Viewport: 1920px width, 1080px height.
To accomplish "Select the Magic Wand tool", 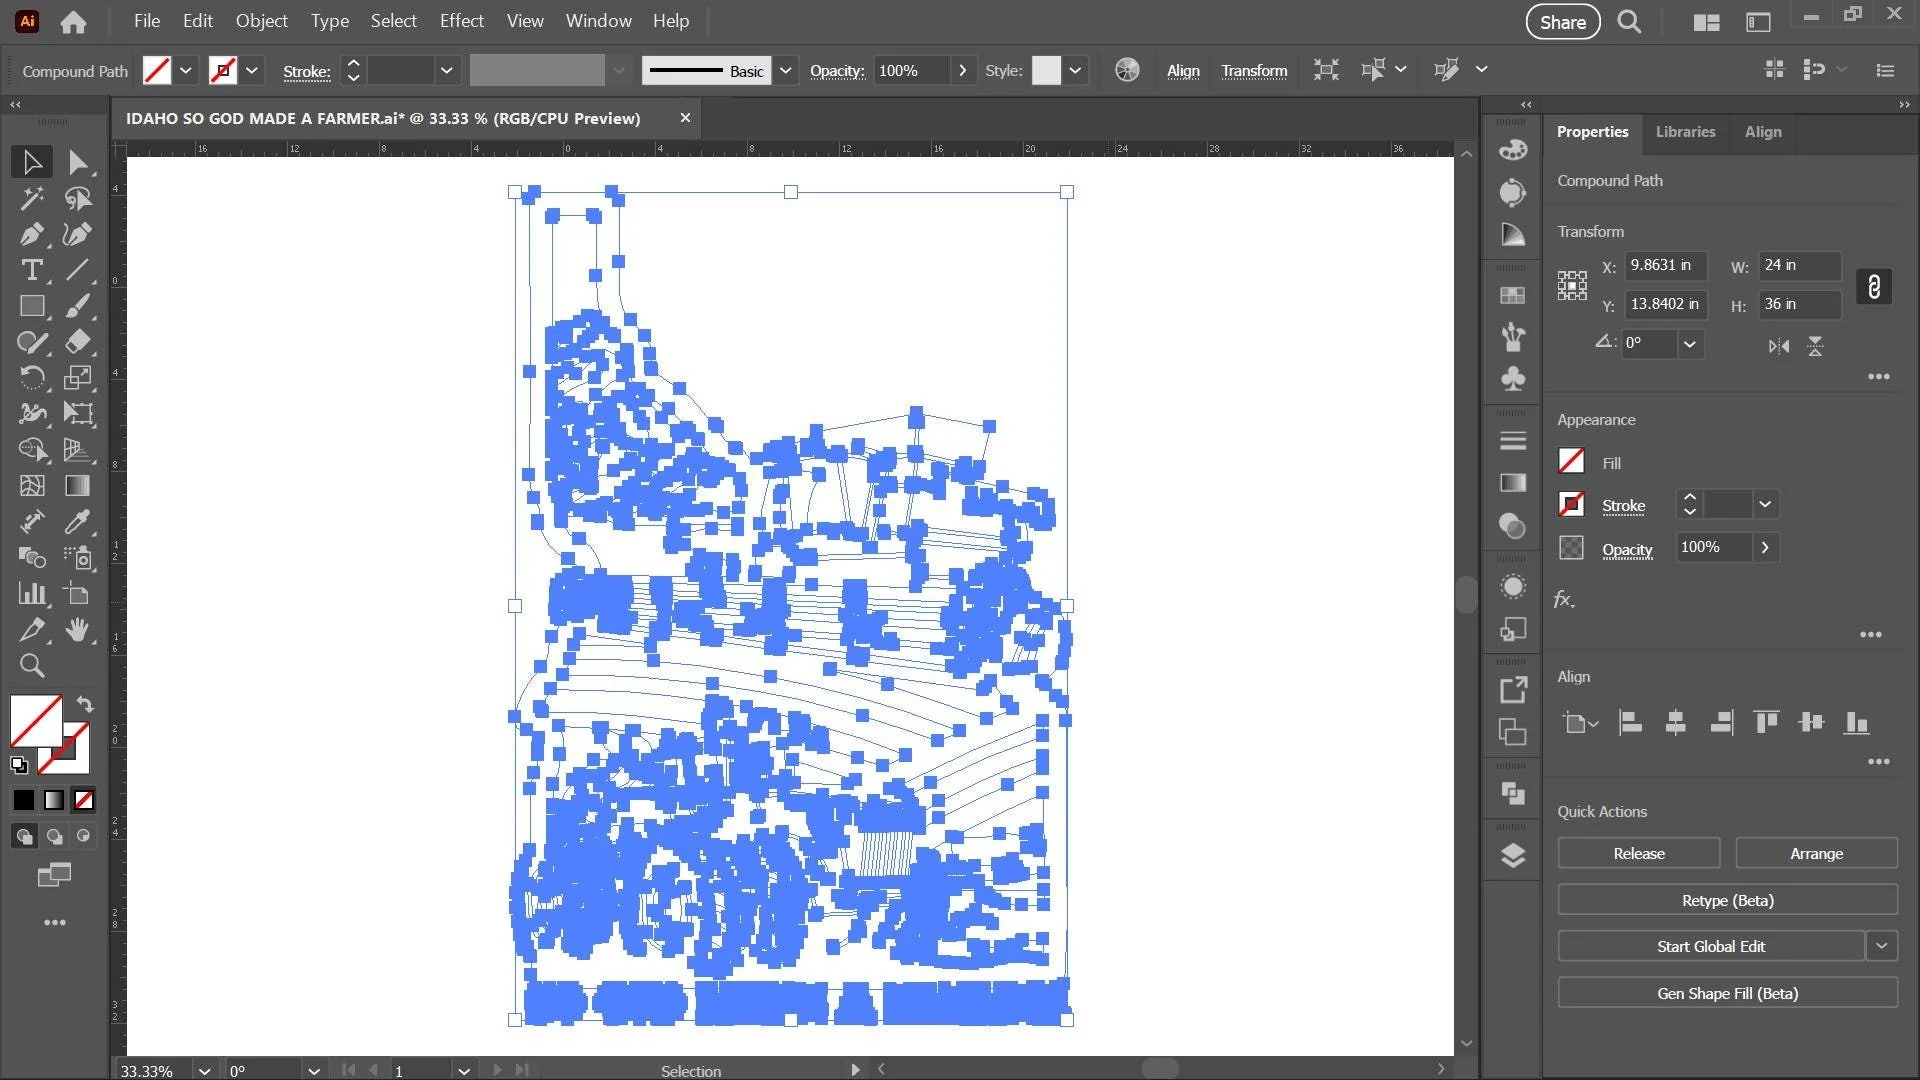I will tap(31, 198).
